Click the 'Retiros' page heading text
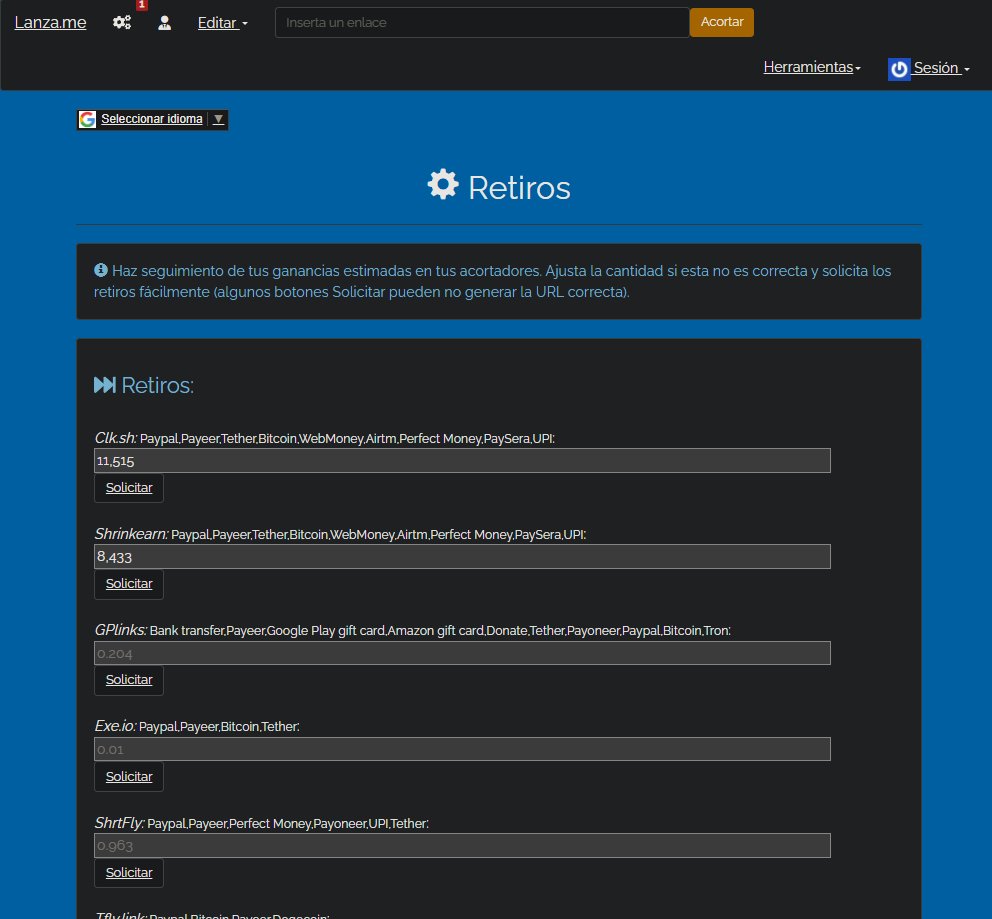Screen dimensions: 992x919 pyautogui.click(x=519, y=188)
